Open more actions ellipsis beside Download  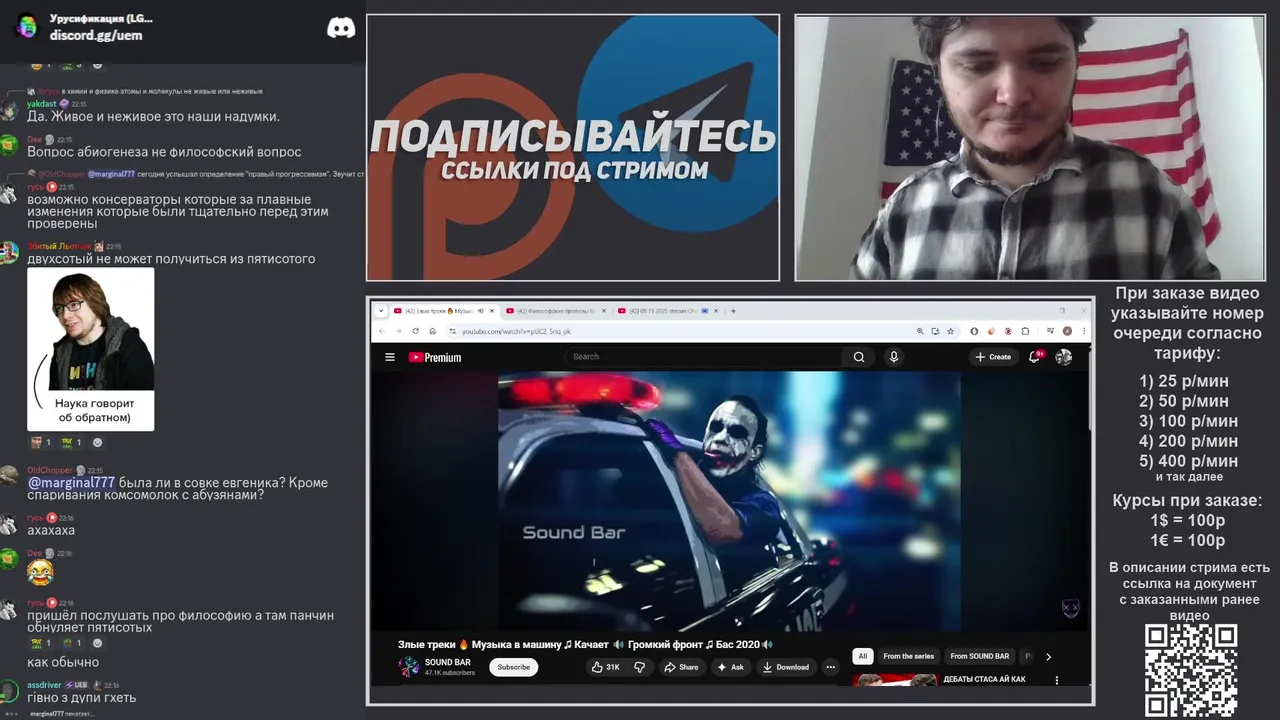click(x=830, y=667)
